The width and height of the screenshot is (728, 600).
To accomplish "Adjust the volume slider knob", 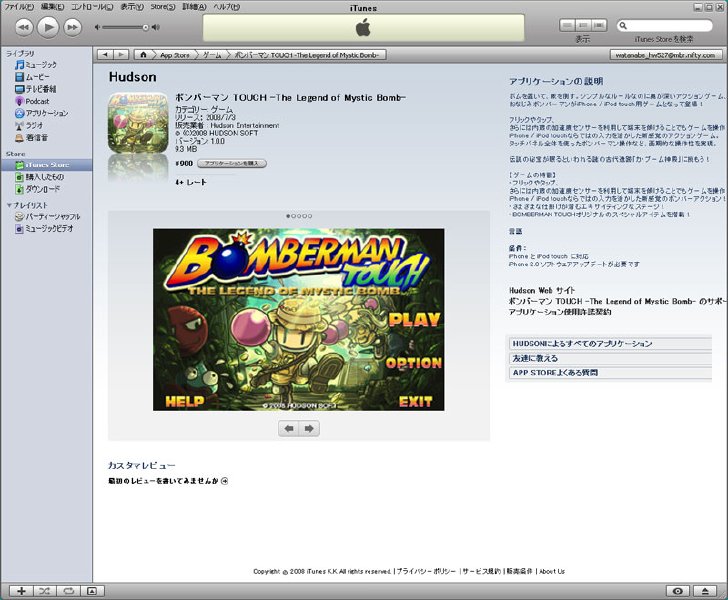I will pos(145,27).
